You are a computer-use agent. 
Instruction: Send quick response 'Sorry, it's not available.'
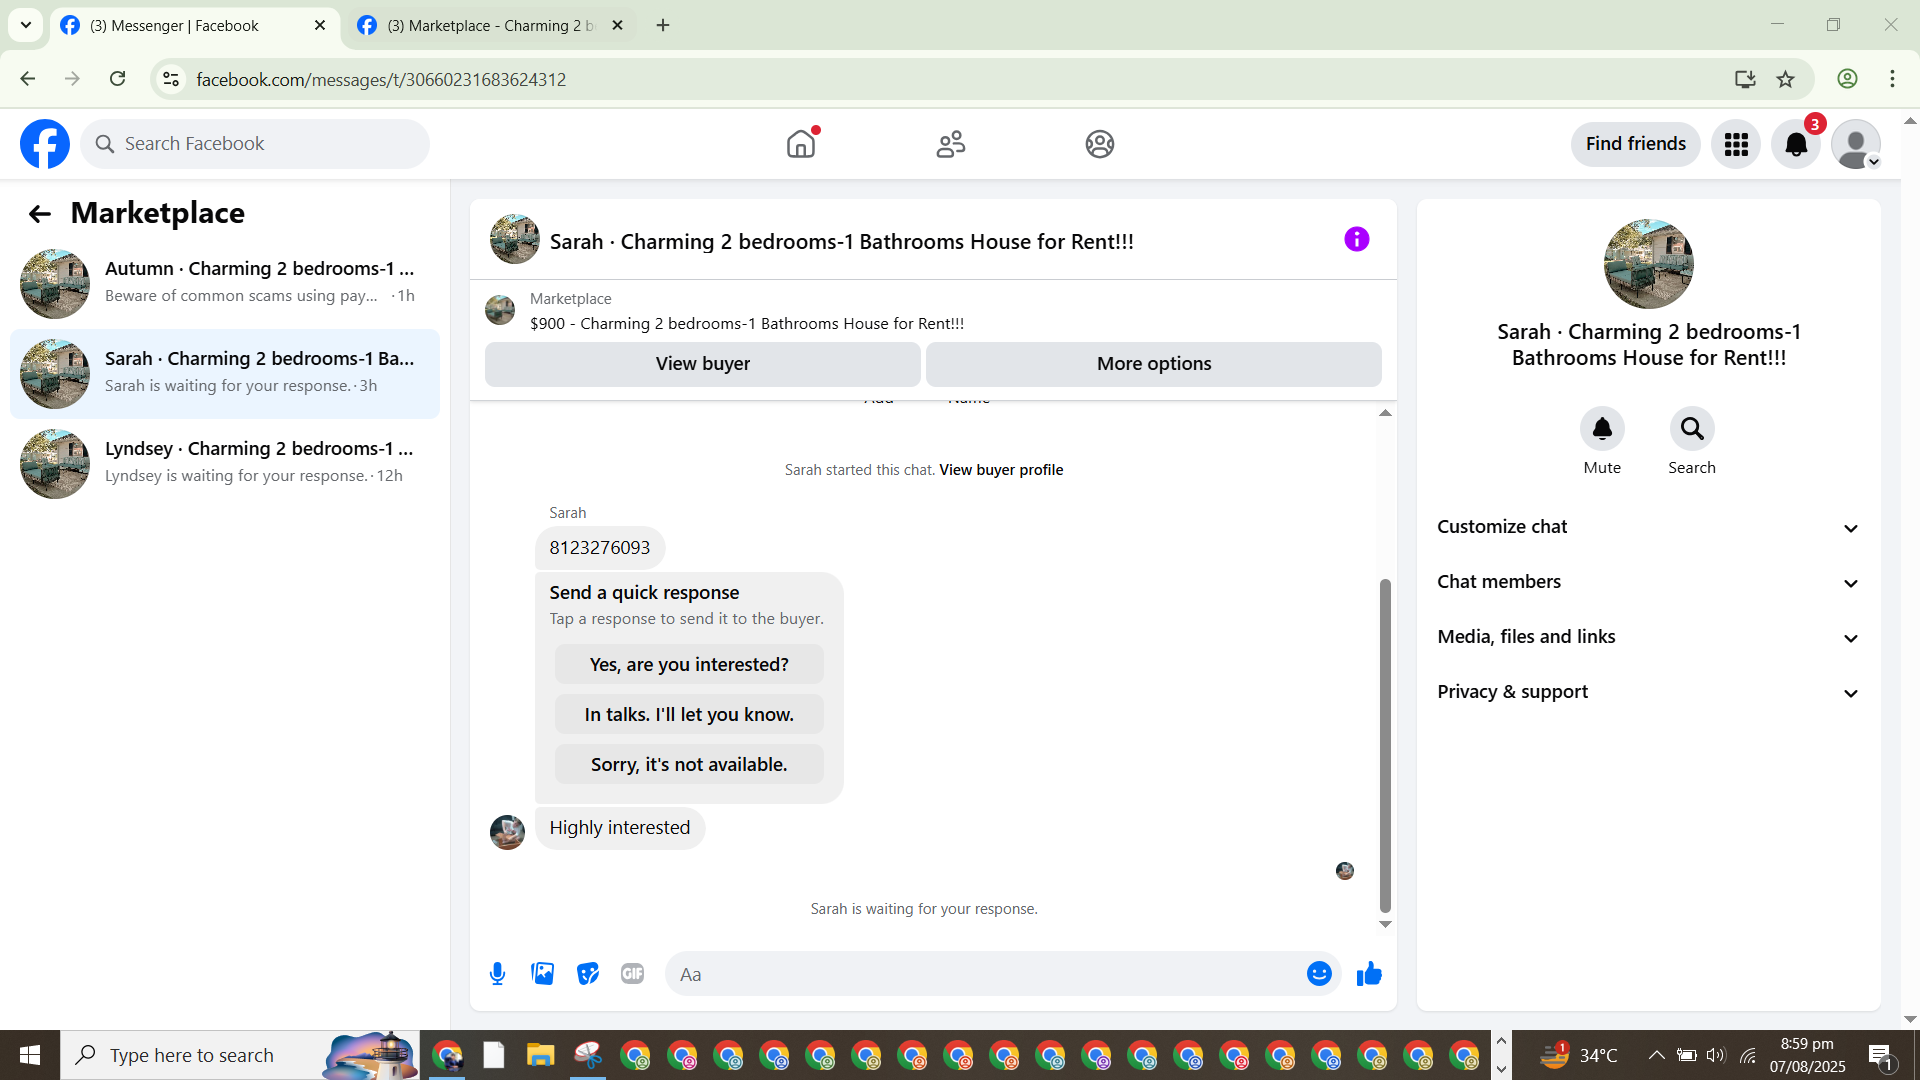click(x=689, y=765)
